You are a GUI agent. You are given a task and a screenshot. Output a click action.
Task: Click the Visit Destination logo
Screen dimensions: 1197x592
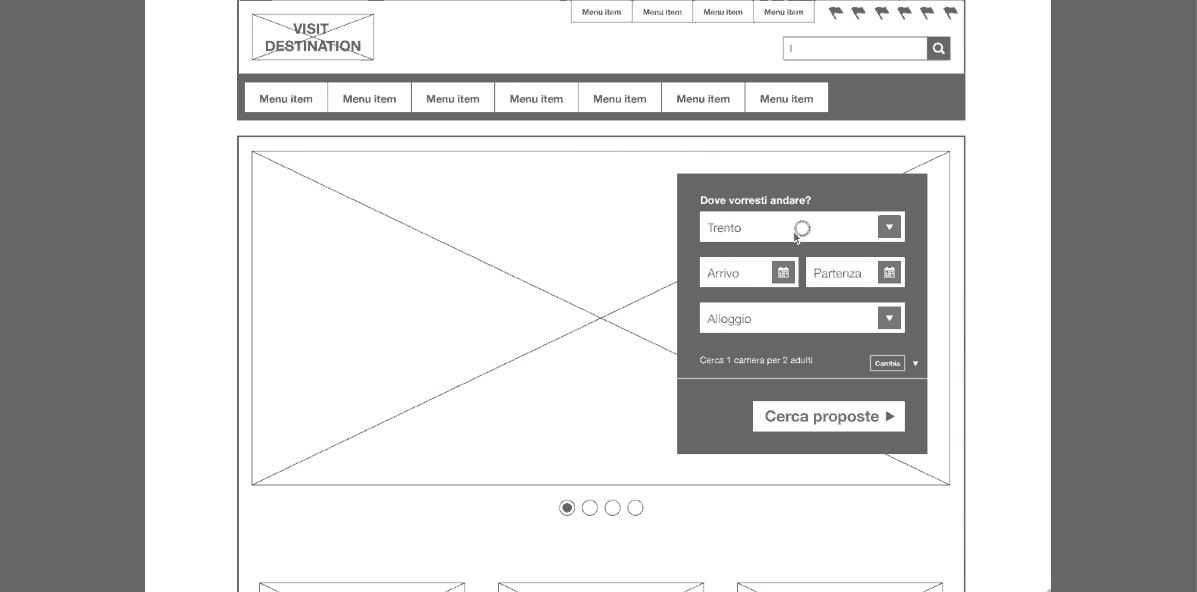pos(313,37)
